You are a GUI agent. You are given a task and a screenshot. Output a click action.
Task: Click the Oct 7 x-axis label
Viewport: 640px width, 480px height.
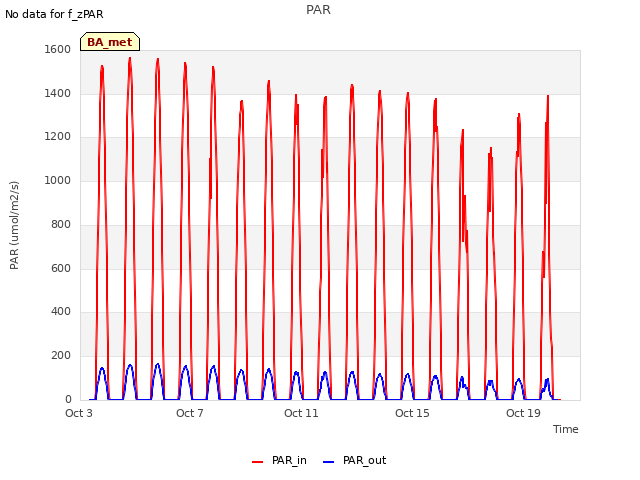(190, 413)
